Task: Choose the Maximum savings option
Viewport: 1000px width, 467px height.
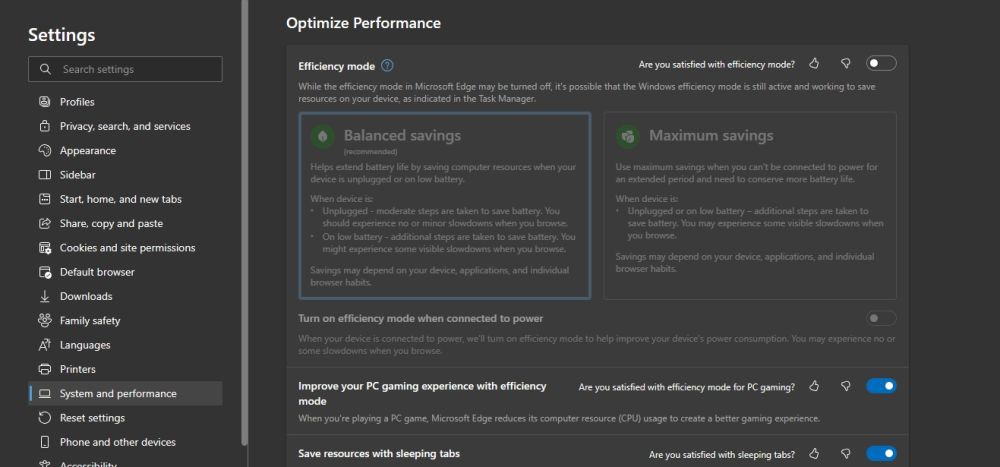Action: [x=750, y=205]
